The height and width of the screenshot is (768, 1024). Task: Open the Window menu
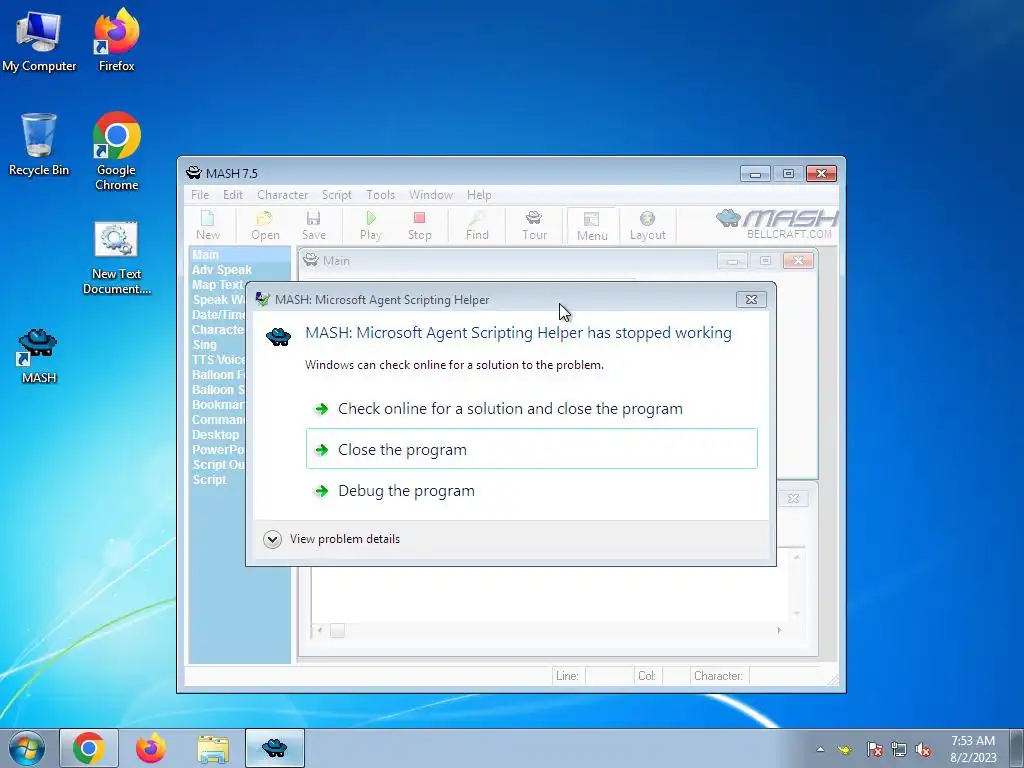tap(430, 195)
